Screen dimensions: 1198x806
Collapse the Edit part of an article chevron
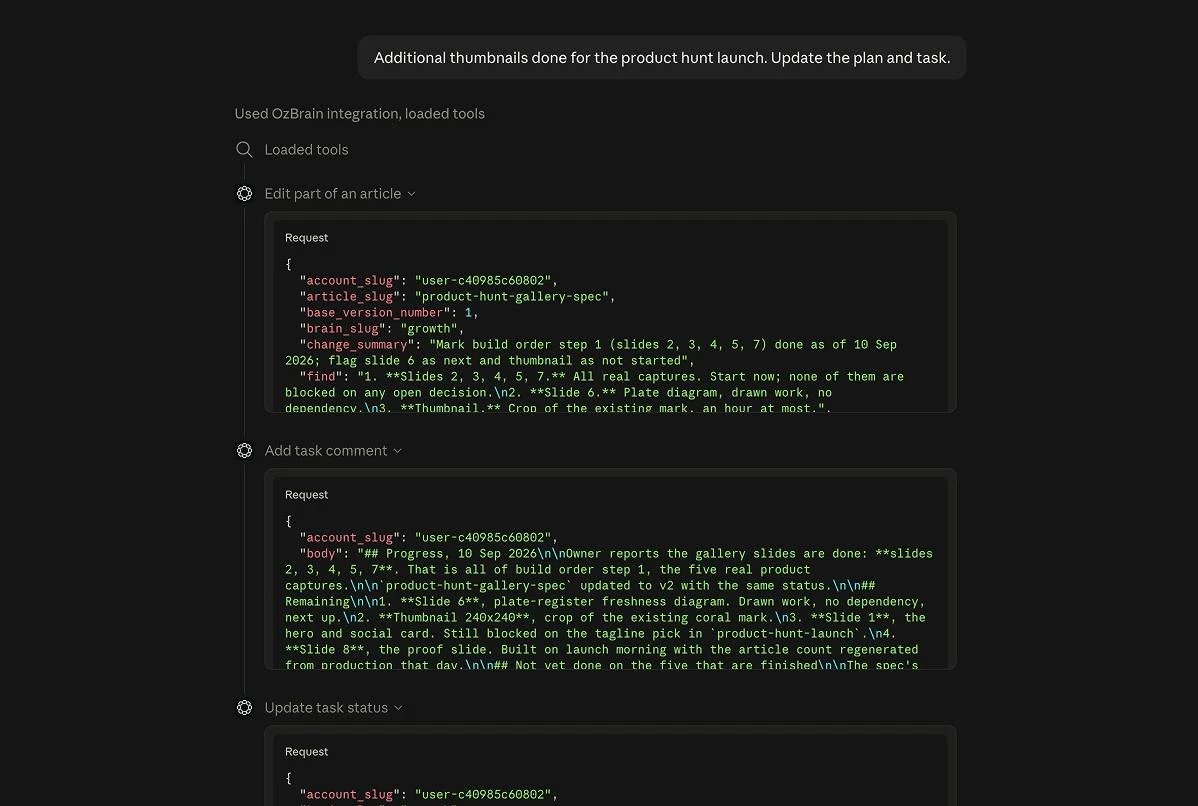coord(412,194)
